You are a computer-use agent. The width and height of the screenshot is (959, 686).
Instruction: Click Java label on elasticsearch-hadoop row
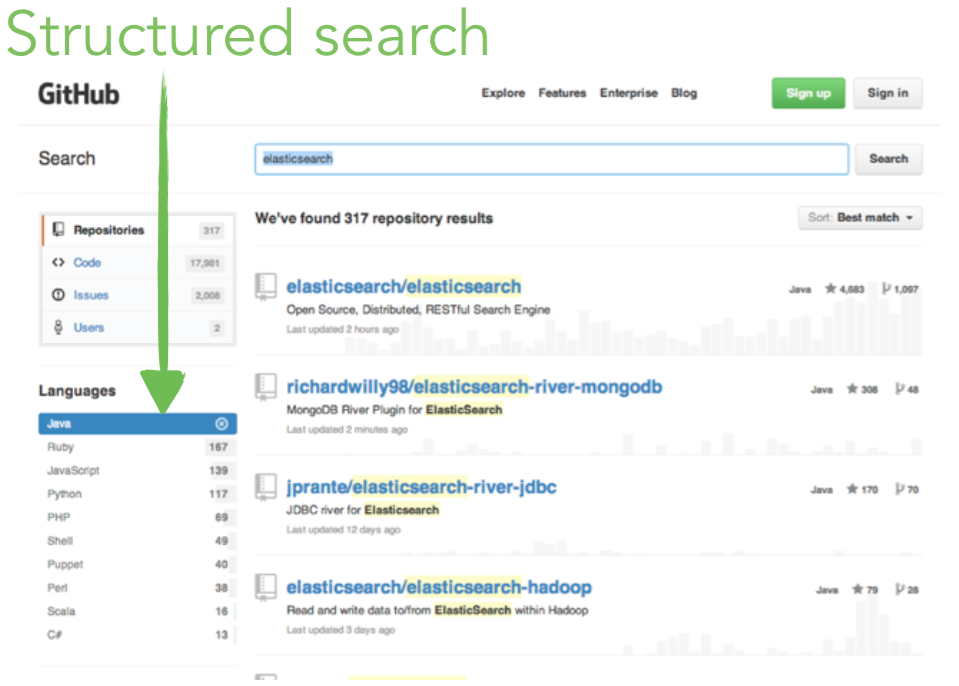[827, 589]
